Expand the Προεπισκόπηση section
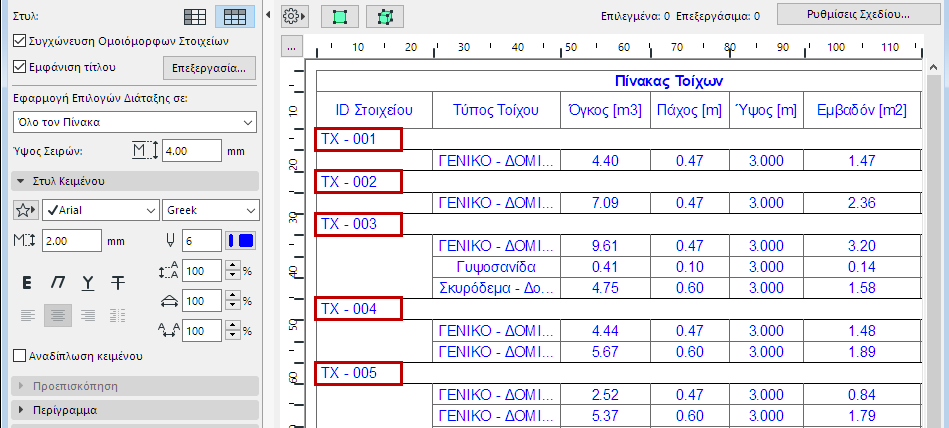 pyautogui.click(x=134, y=386)
